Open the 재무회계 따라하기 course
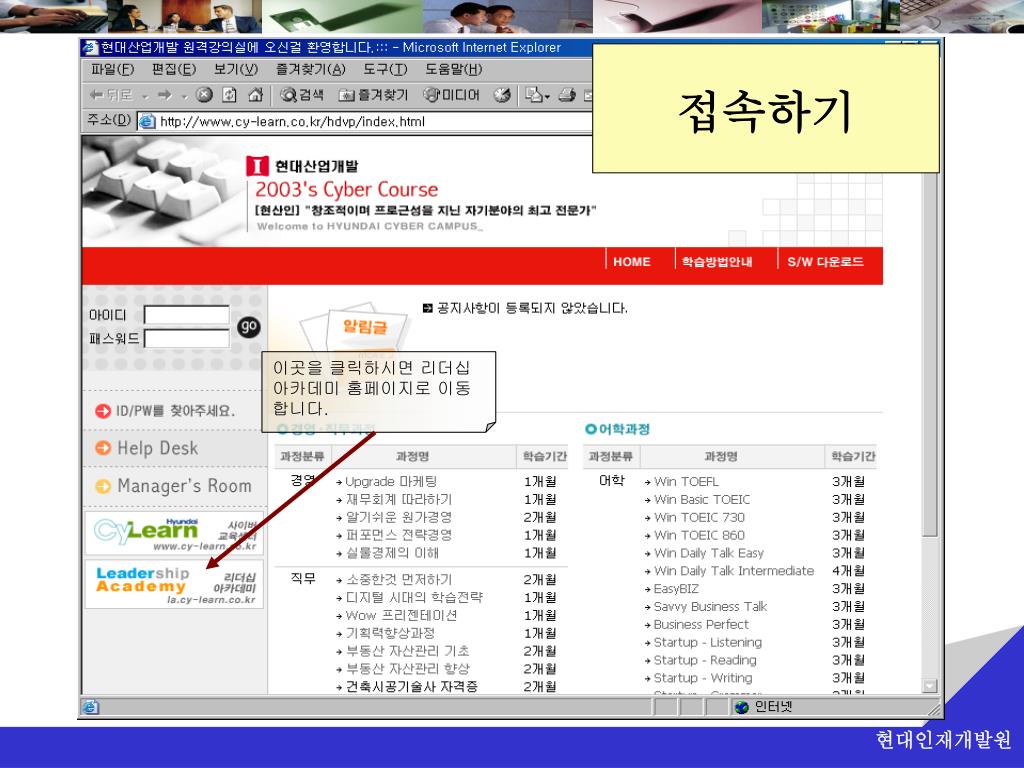This screenshot has height=768, width=1024. tap(398, 500)
